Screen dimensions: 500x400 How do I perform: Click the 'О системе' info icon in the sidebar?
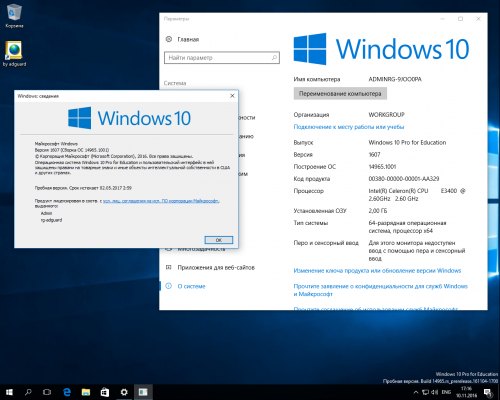tap(169, 286)
